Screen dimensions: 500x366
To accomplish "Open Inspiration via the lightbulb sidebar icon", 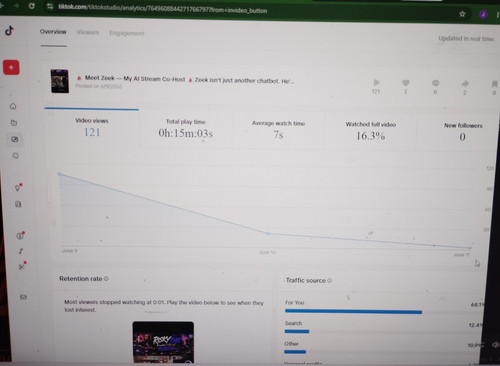I will pos(18,187).
